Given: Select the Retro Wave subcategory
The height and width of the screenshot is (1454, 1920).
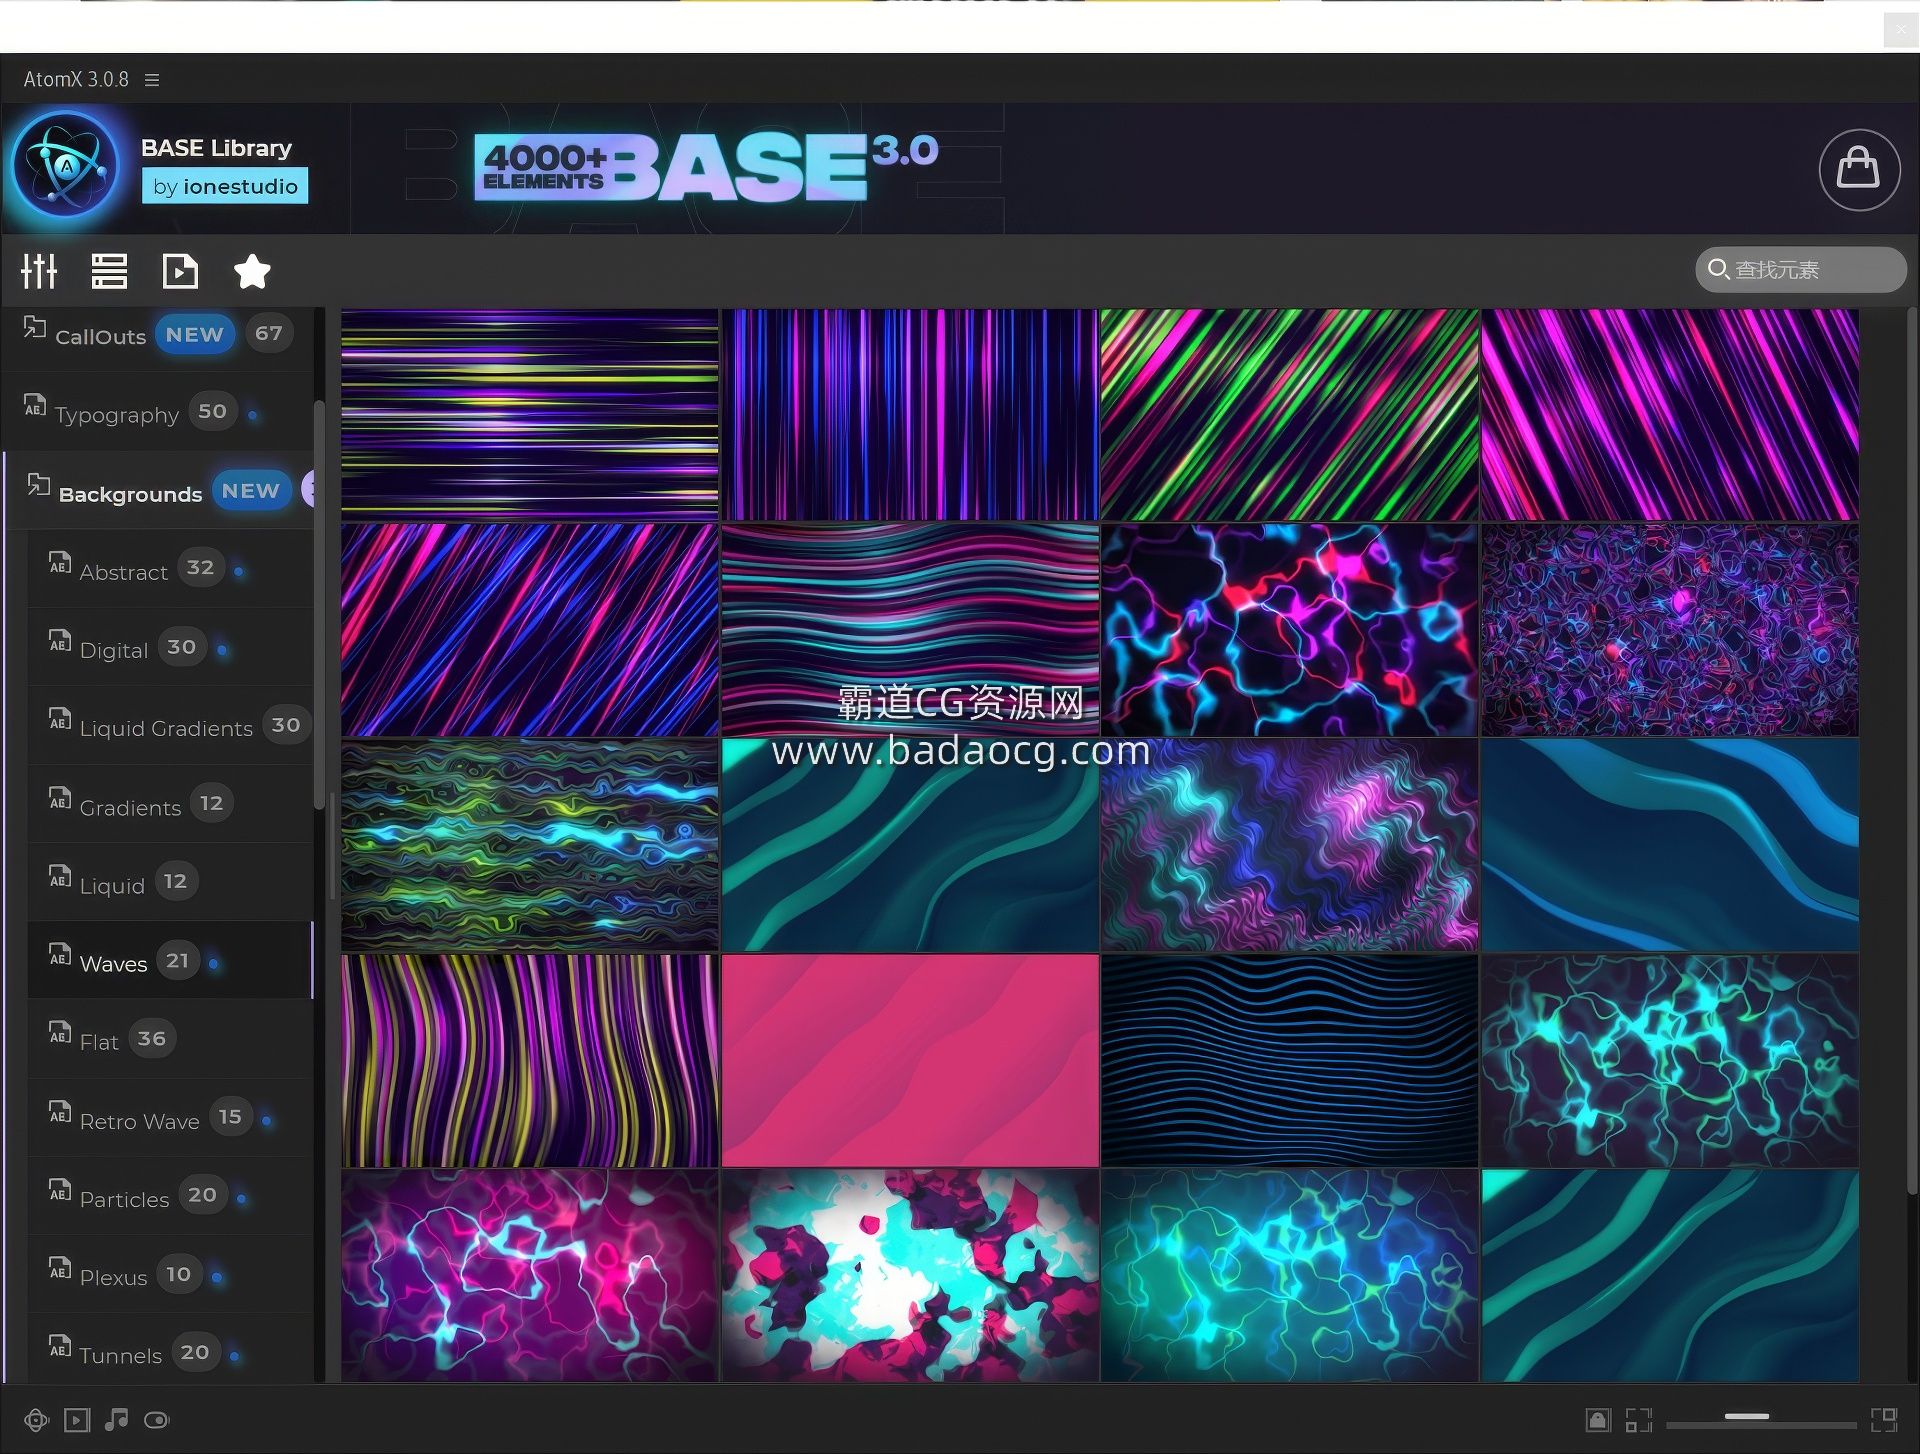Looking at the screenshot, I should (170, 1118).
